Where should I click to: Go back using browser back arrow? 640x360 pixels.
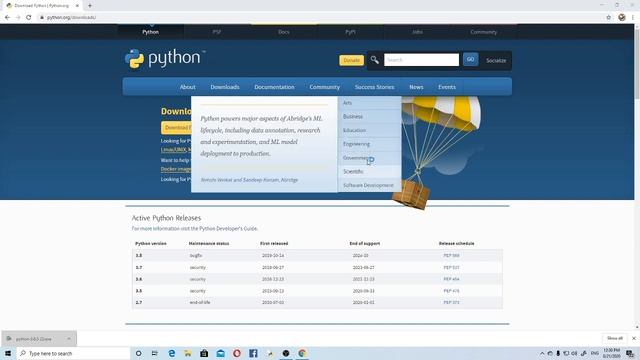point(7,18)
